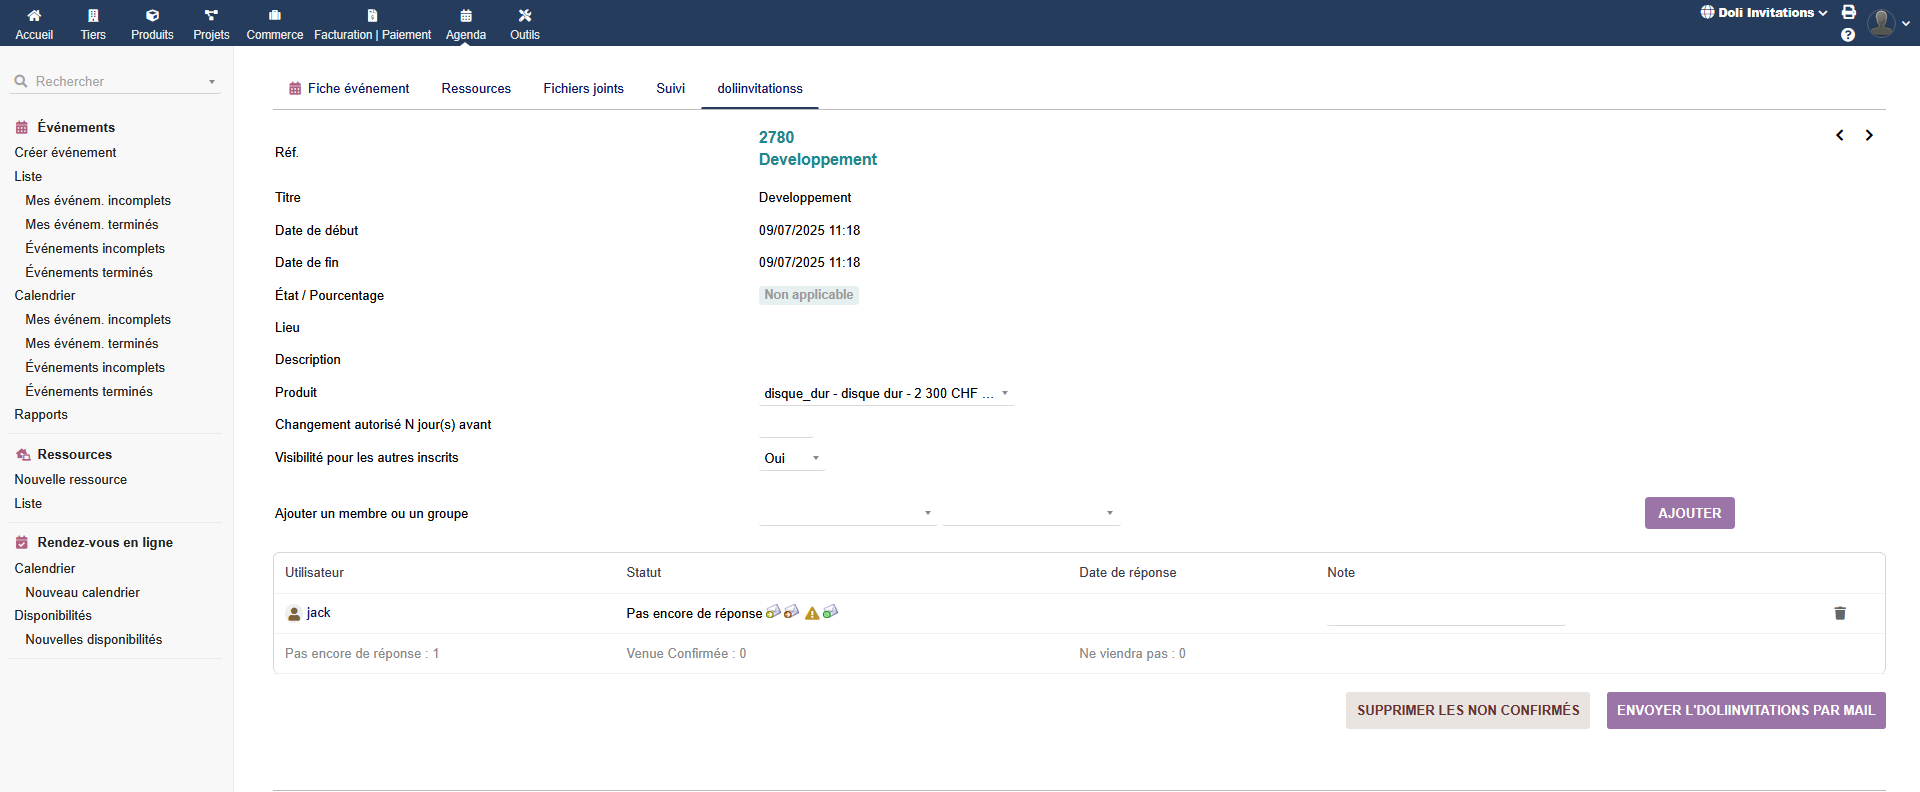The image size is (1920, 792).
Task: Expand the Doli Invitations entity selector
Action: 1764,13
